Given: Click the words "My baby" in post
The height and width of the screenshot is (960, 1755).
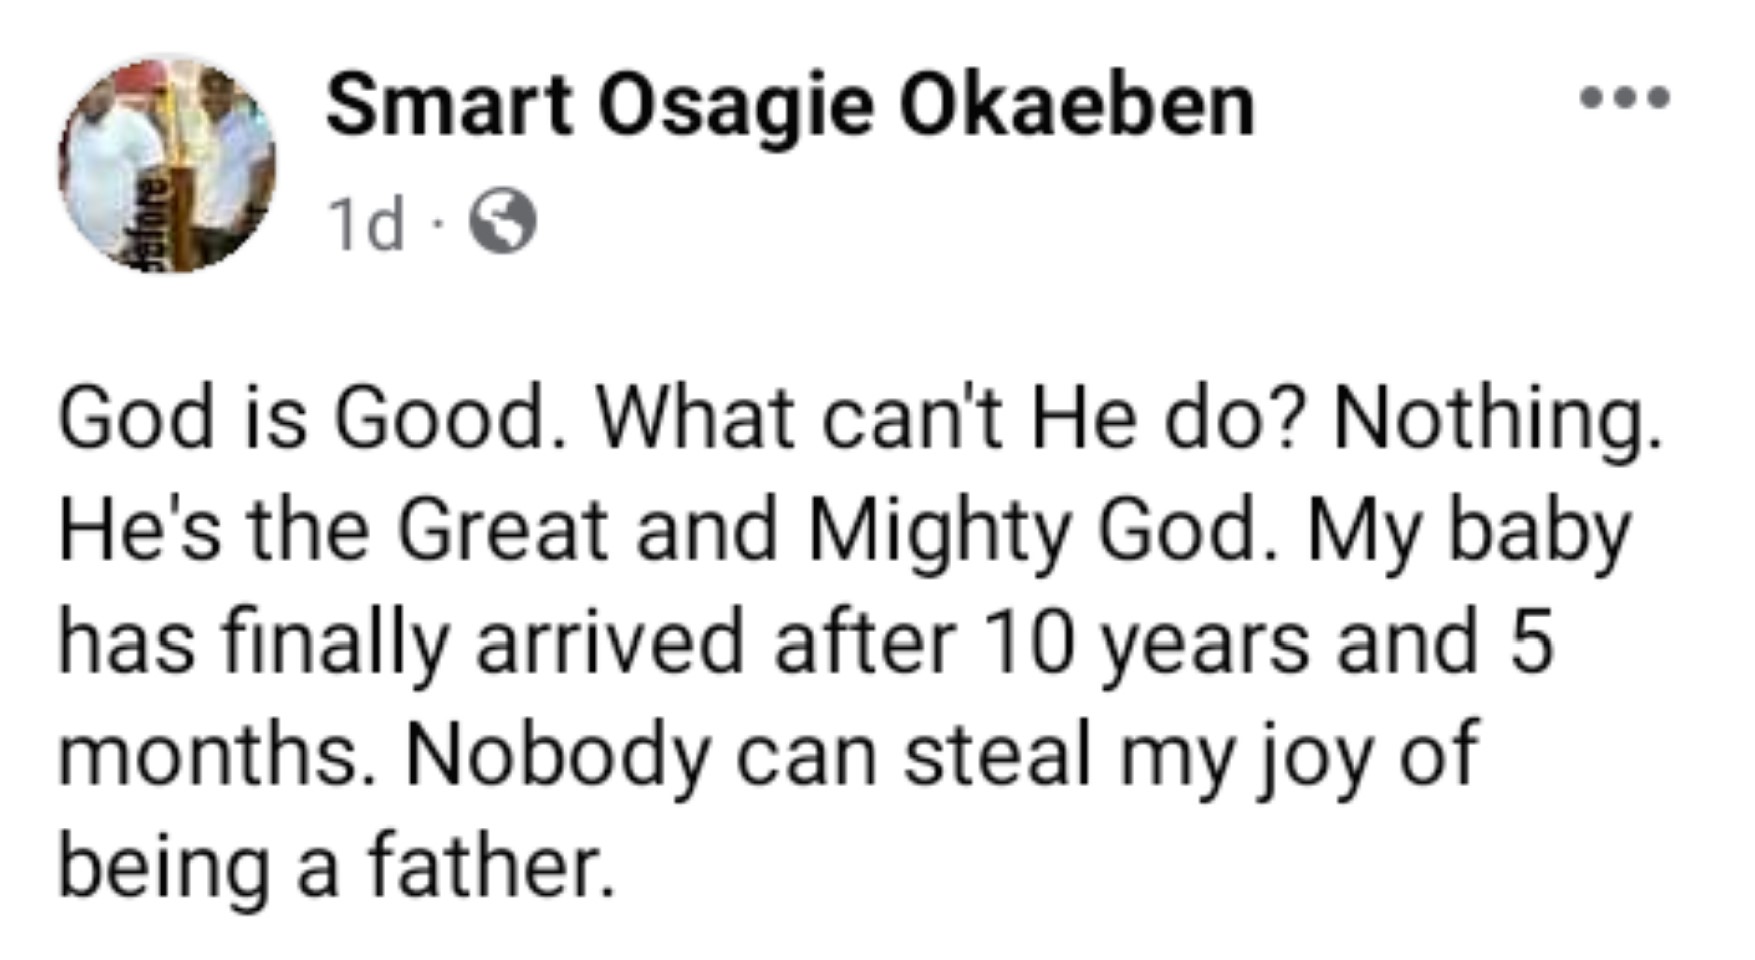Looking at the screenshot, I should 1468,532.
